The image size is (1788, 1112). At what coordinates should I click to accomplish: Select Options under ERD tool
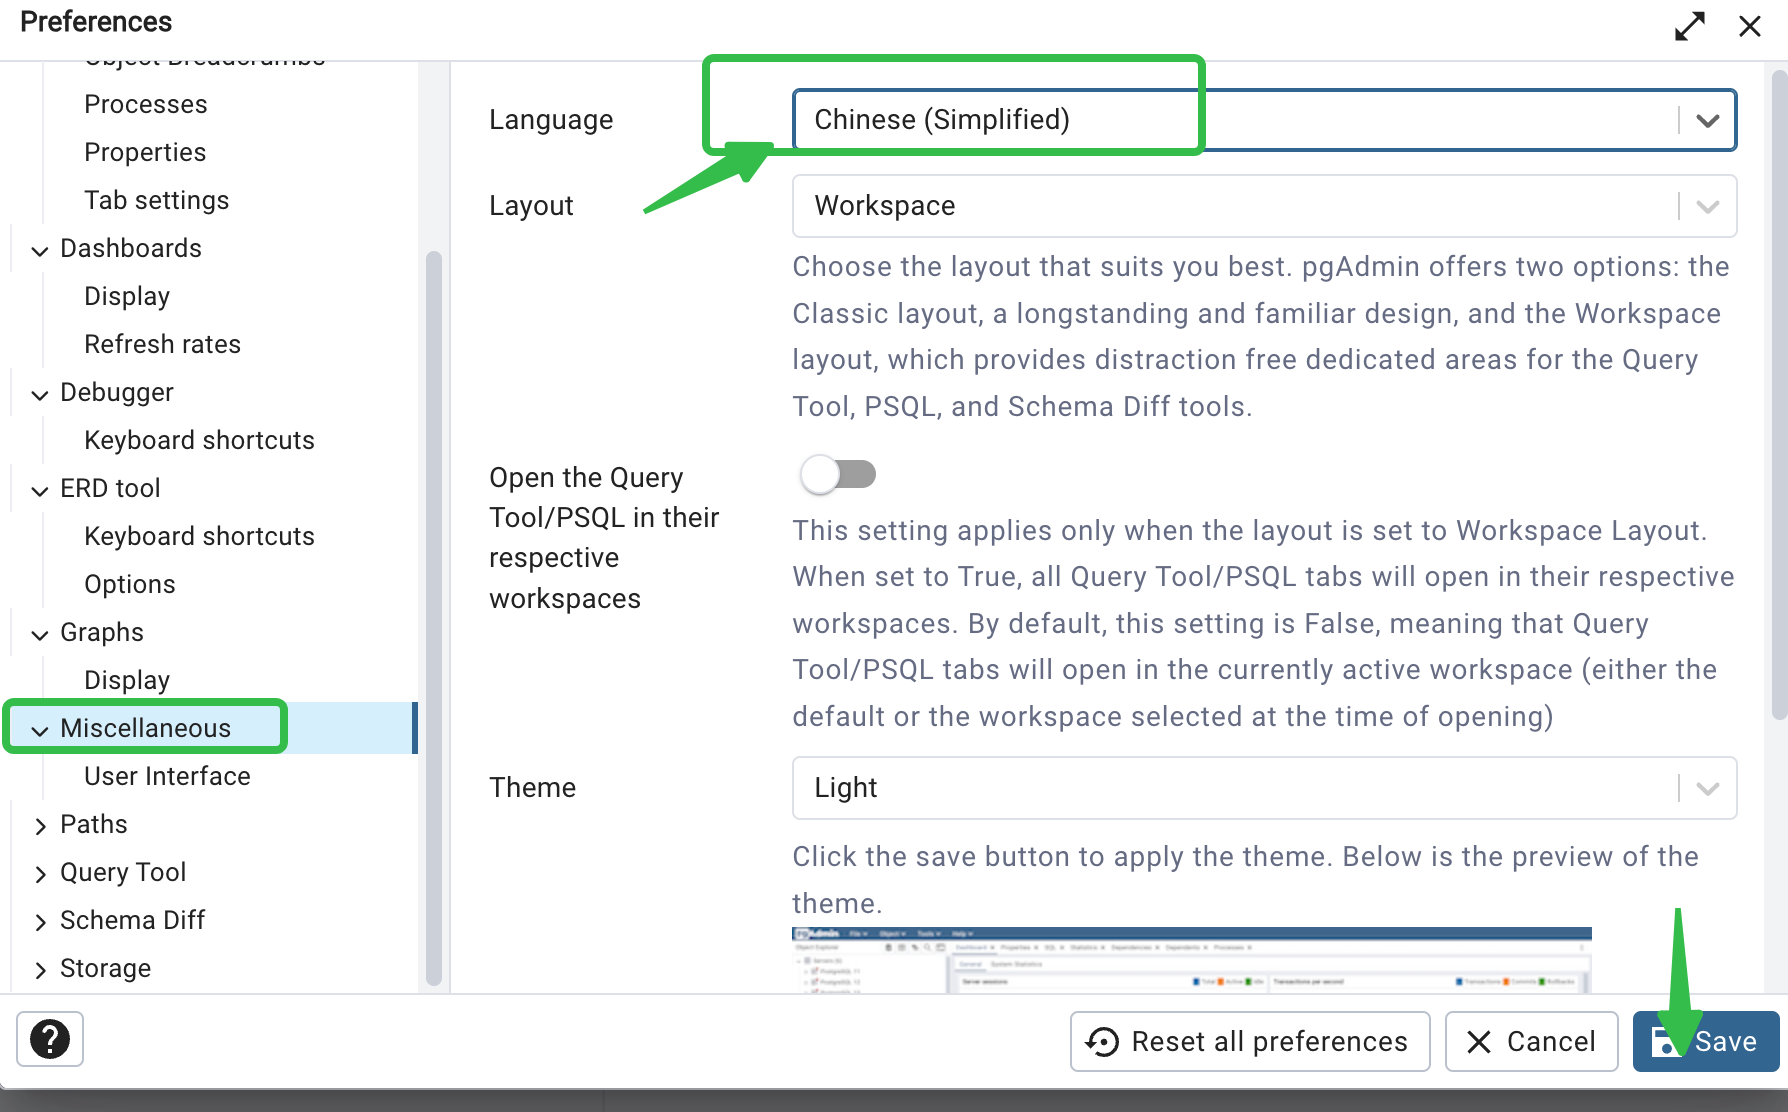130,584
